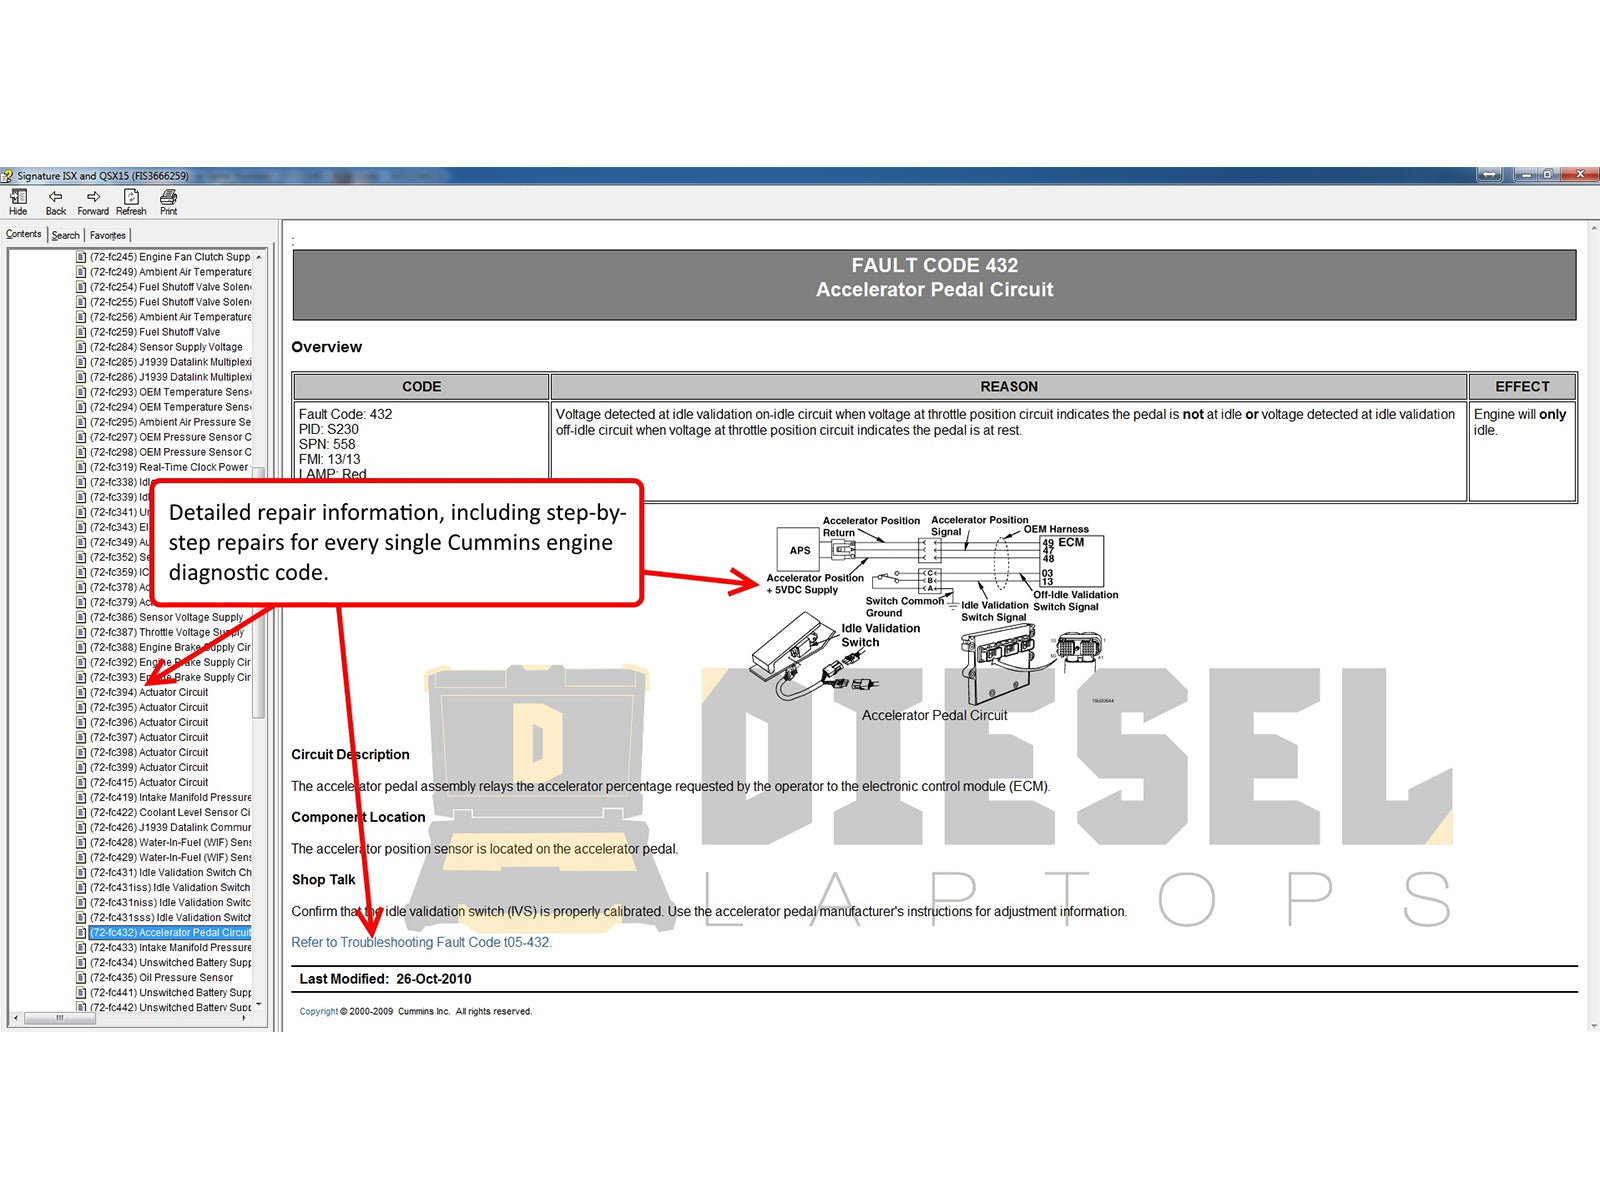Open the Contents tab
The height and width of the screenshot is (1200, 1600).
pos(24,234)
